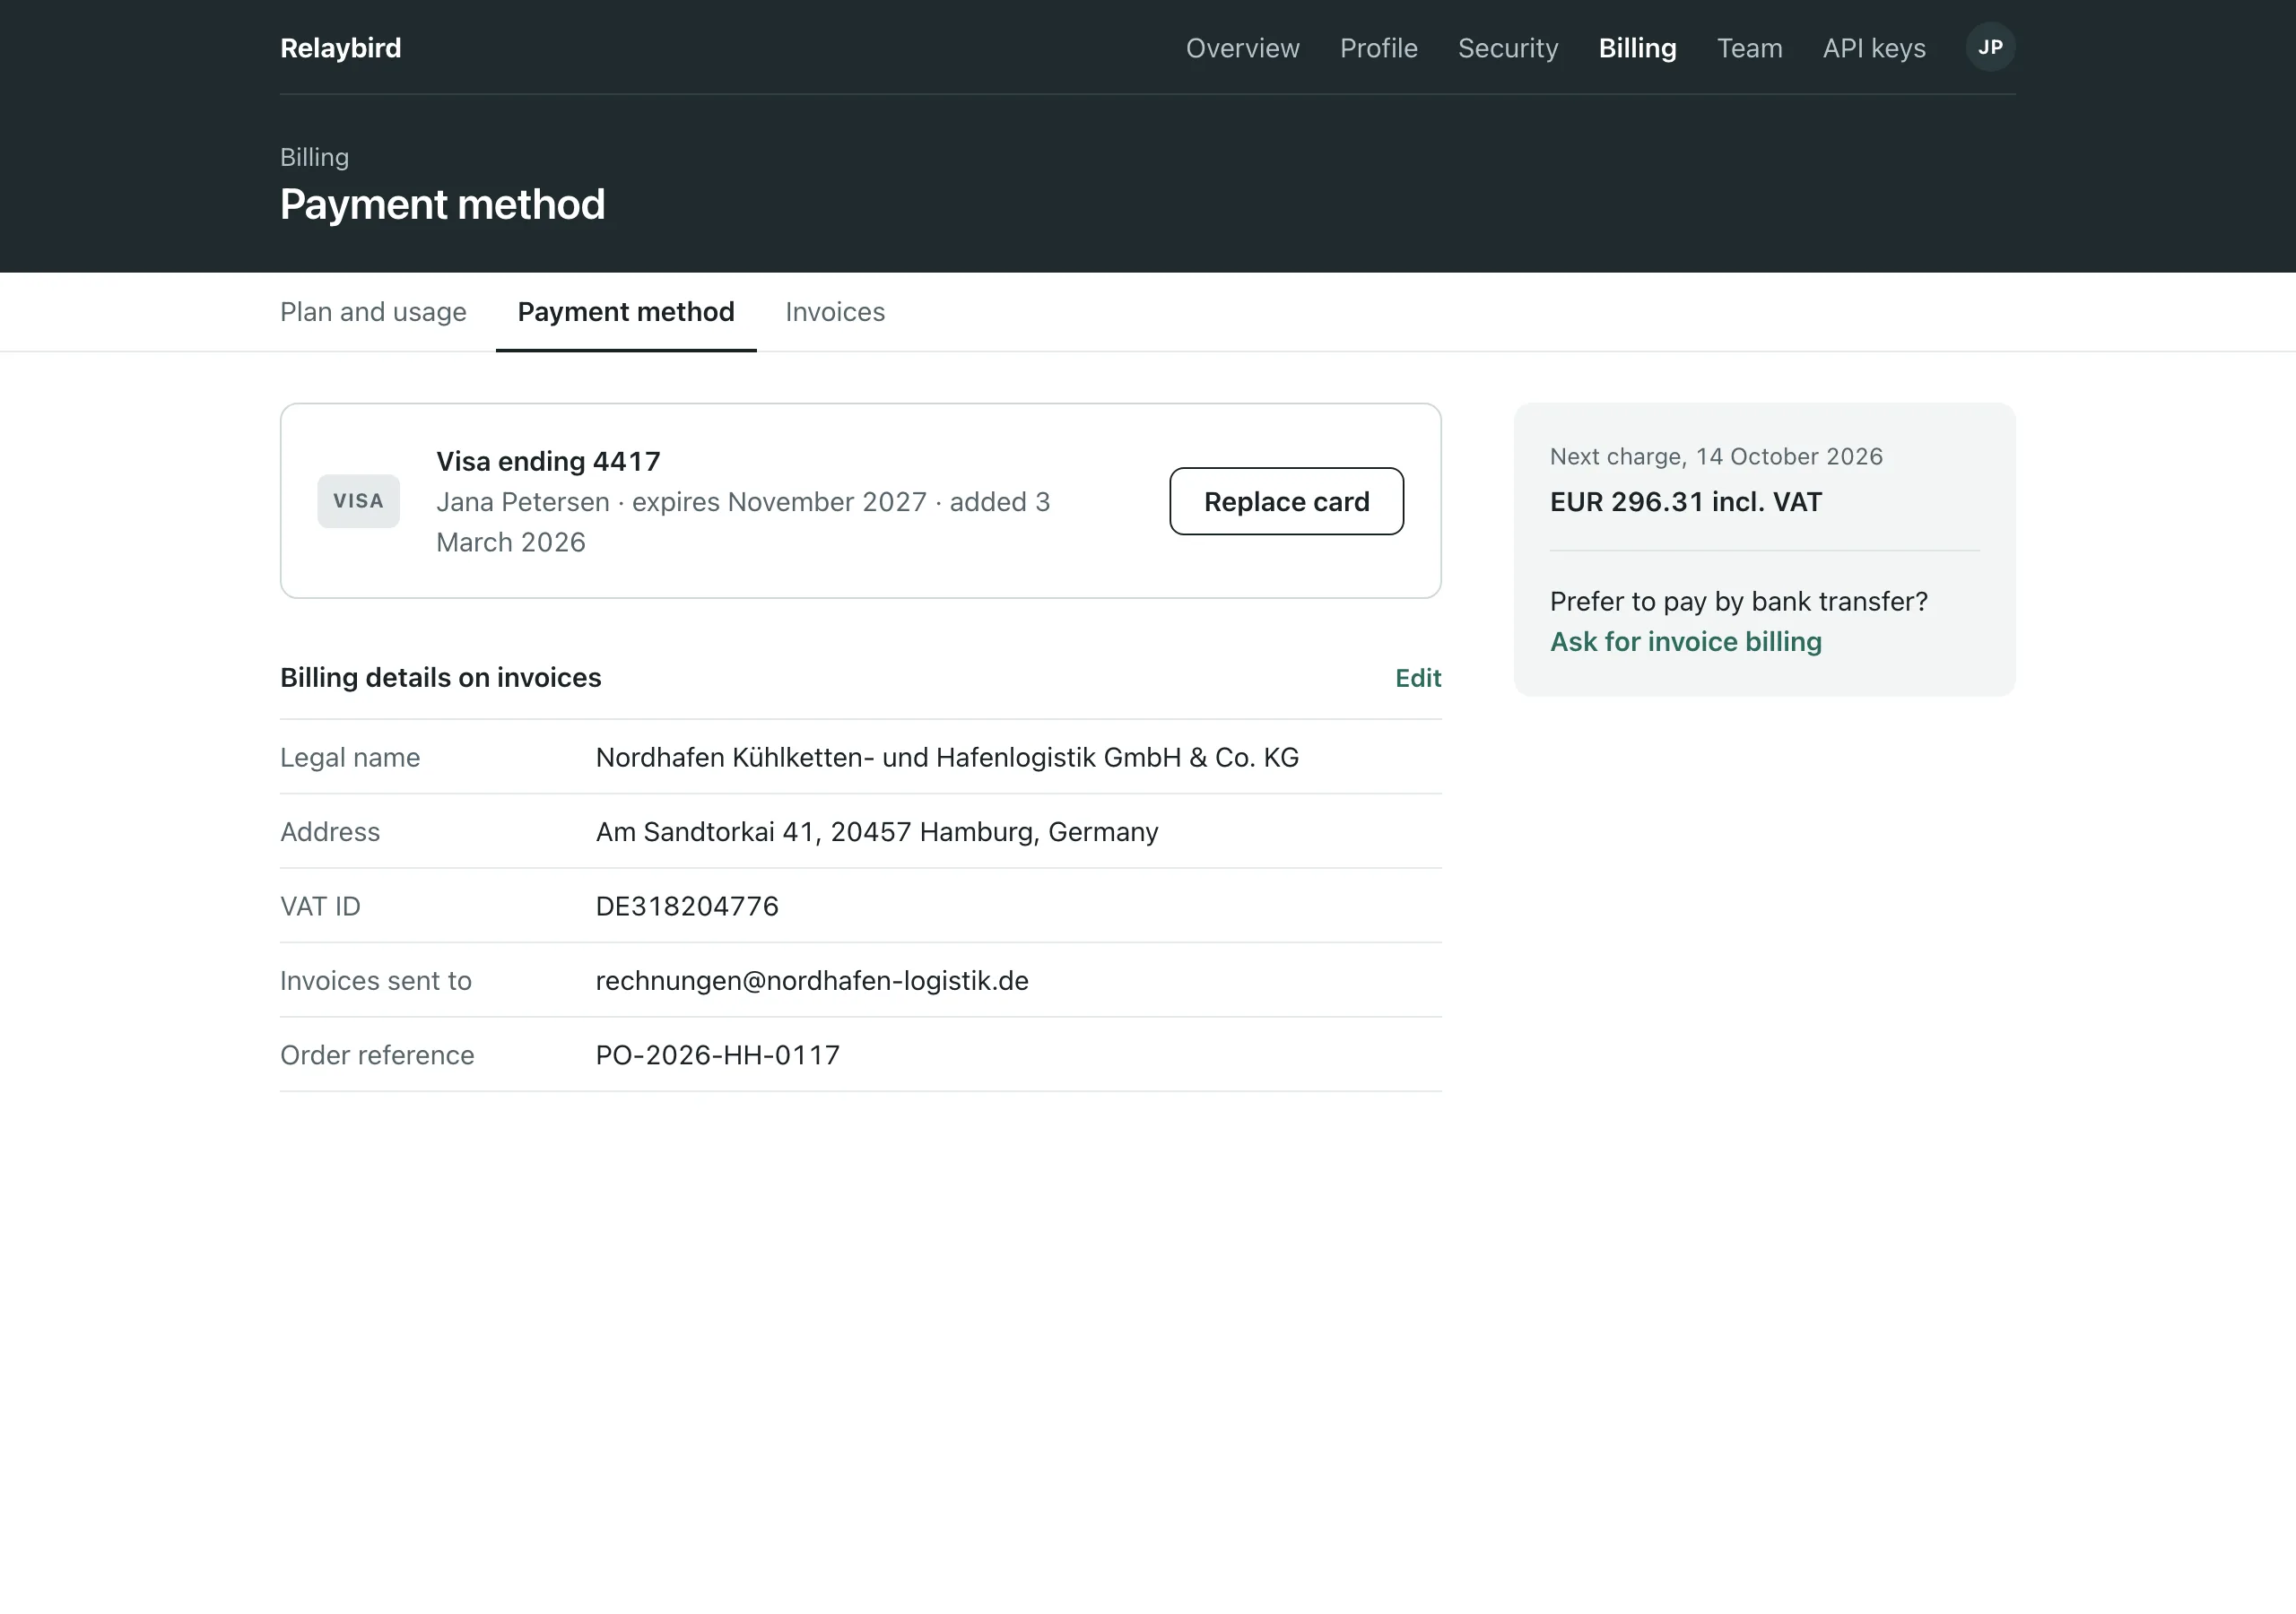Viewport: 2296px width, 1614px height.
Task: Click Ask for invoice billing link
Action: click(1685, 642)
